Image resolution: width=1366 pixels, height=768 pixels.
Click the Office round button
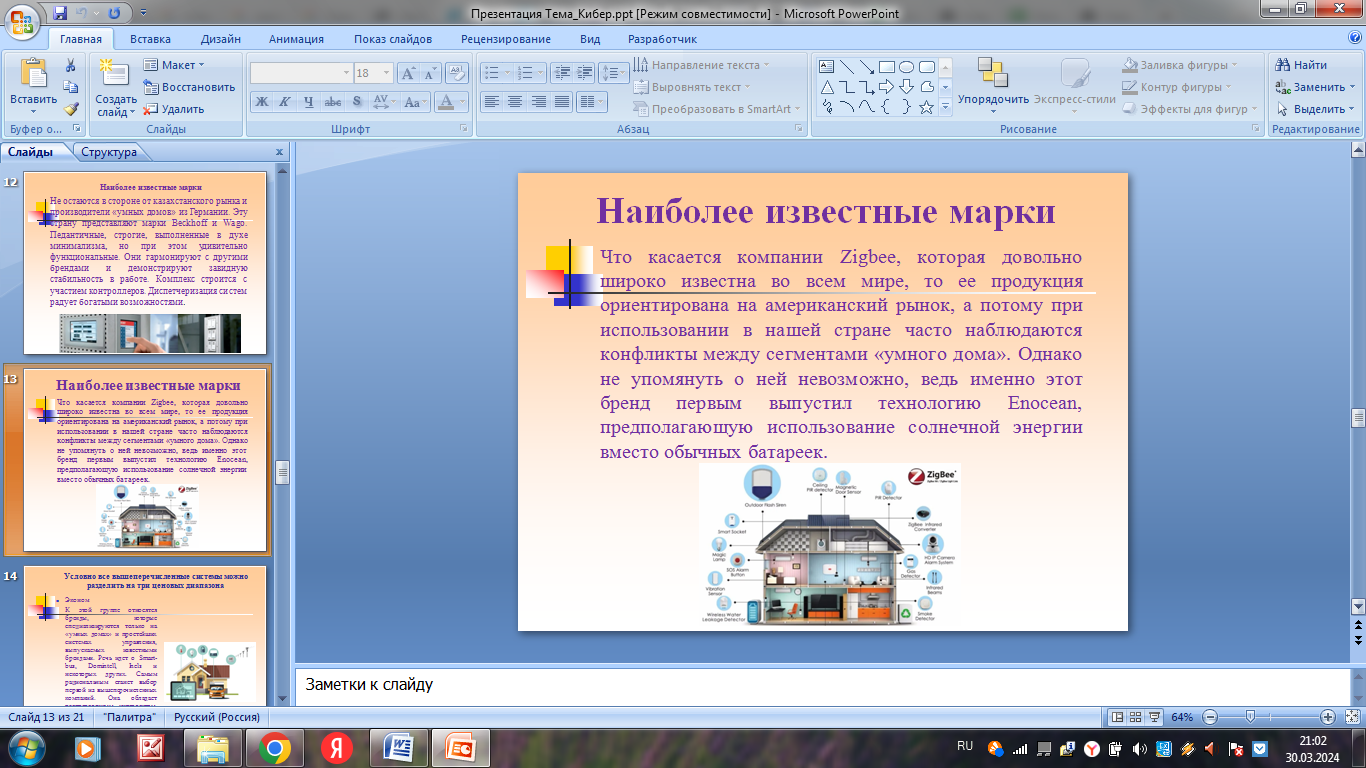tap(22, 20)
